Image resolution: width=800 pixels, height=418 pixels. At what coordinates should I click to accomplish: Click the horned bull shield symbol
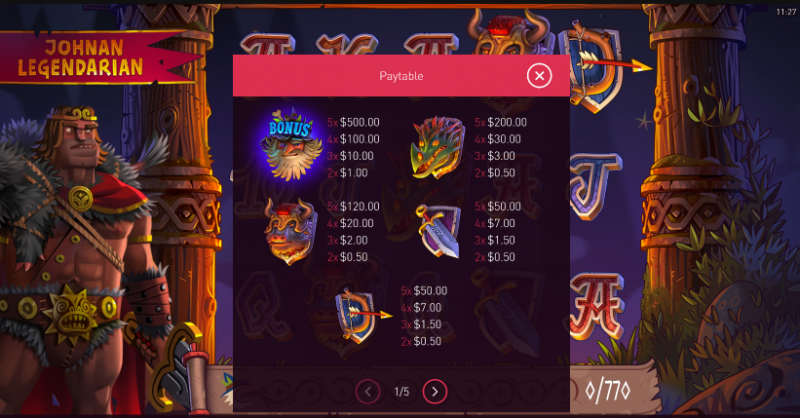(289, 231)
